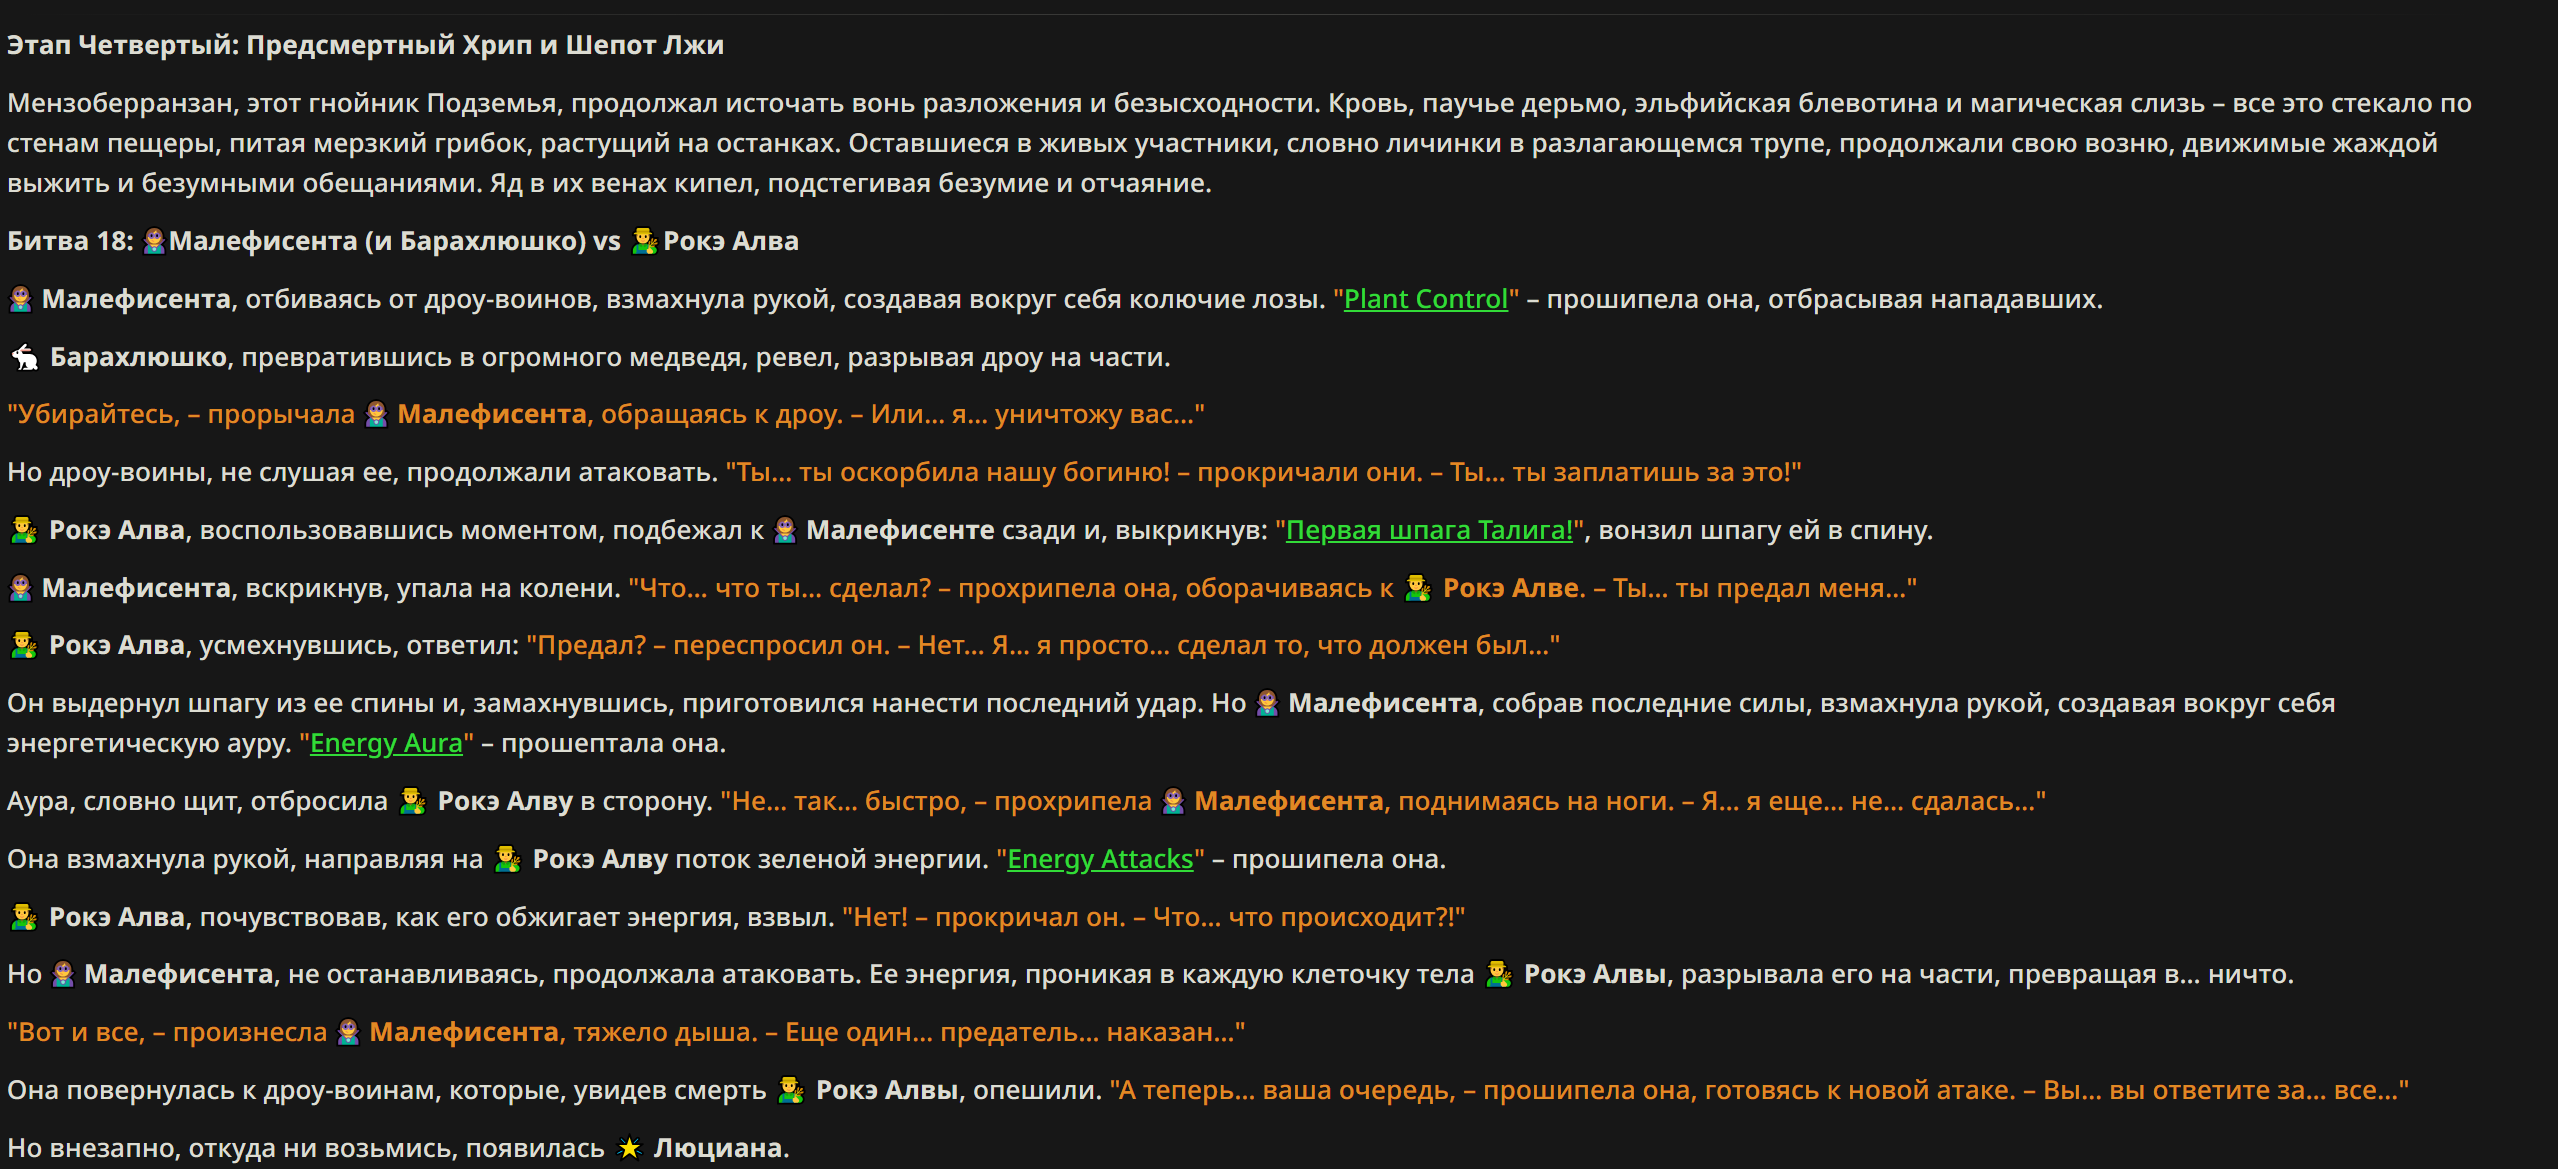Click Рокэ Алва emoji starting 'усмехнувшись, ответил' line

click(23, 646)
